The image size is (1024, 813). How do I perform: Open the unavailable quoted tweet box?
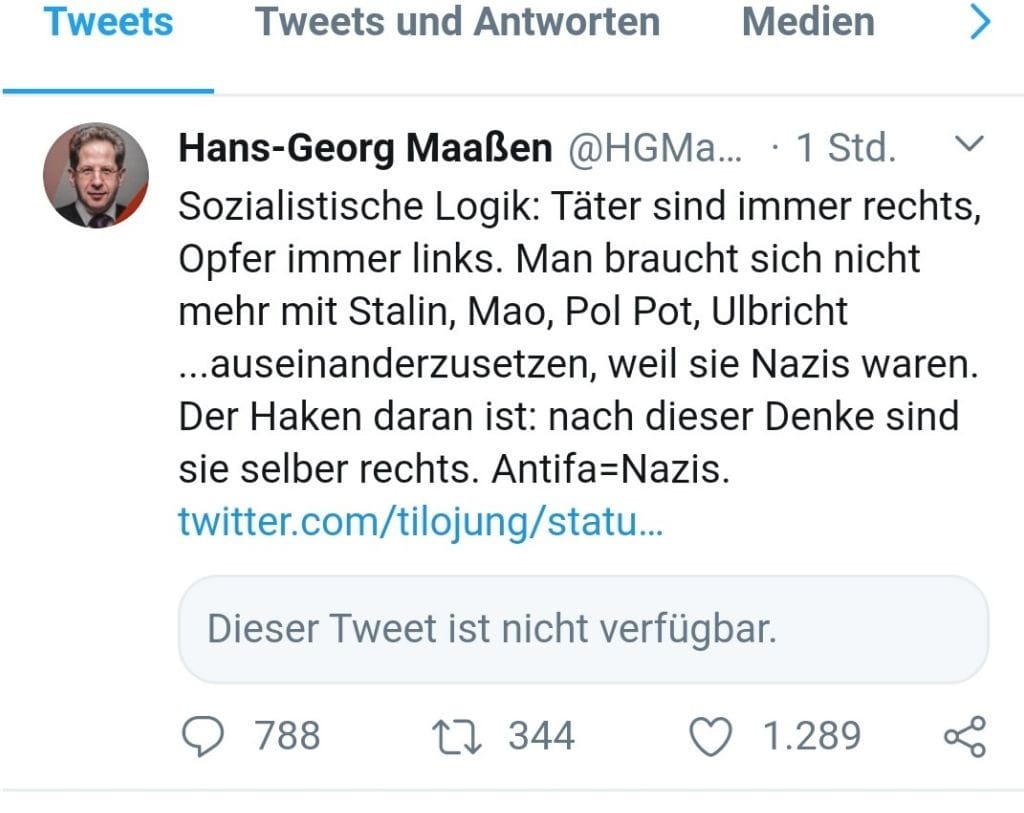[583, 630]
